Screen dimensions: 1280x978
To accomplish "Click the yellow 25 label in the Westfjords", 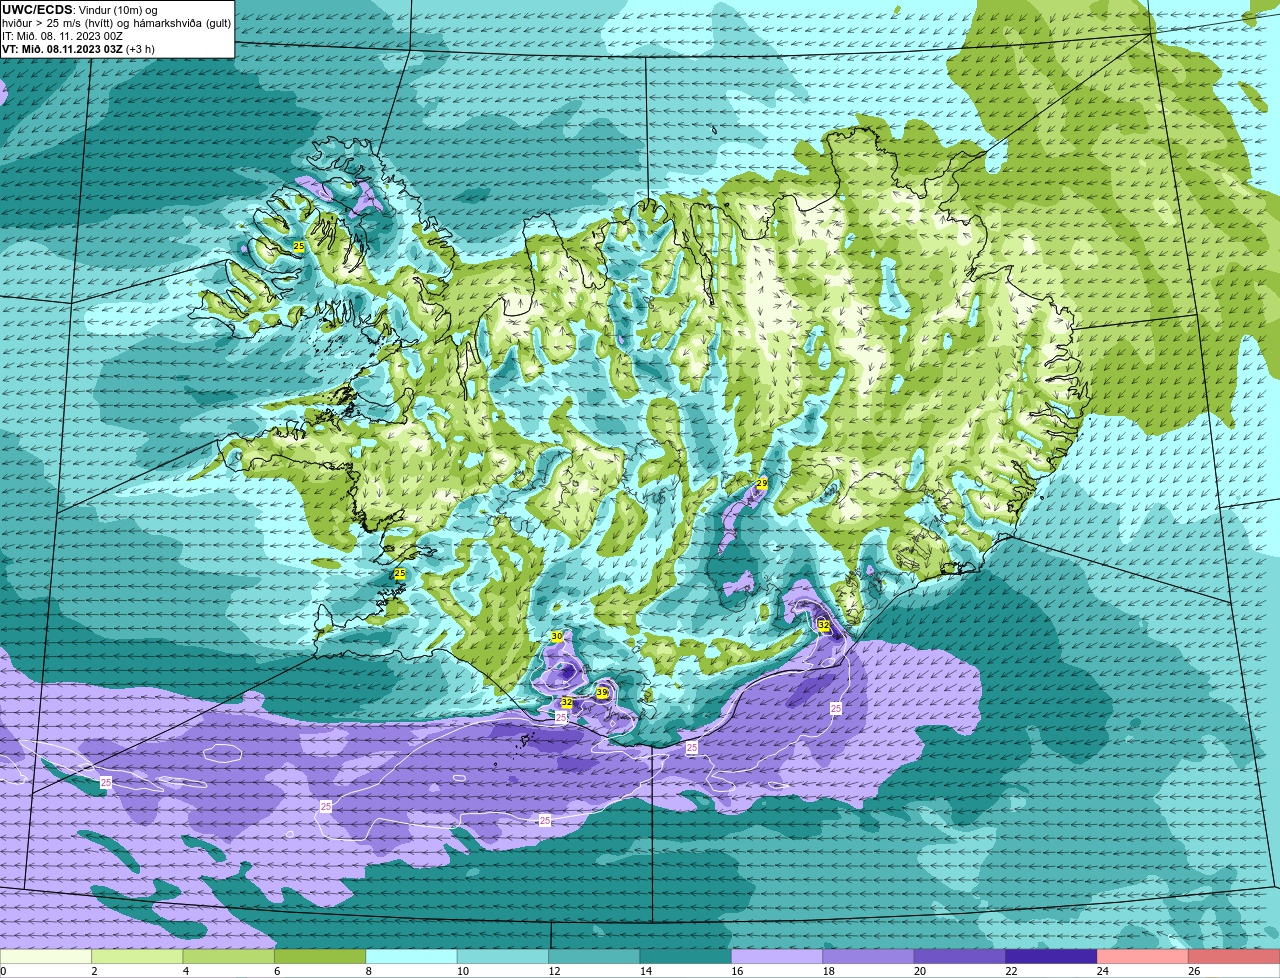I will coord(299,245).
